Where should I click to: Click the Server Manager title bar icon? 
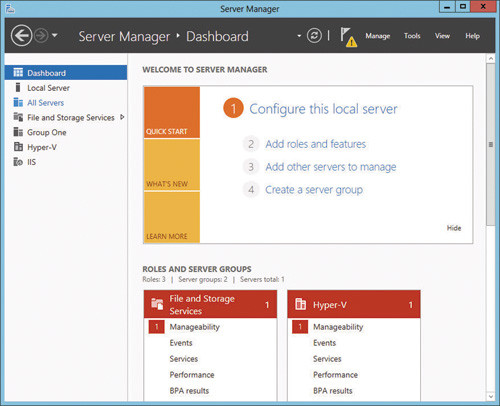tap(10, 9)
